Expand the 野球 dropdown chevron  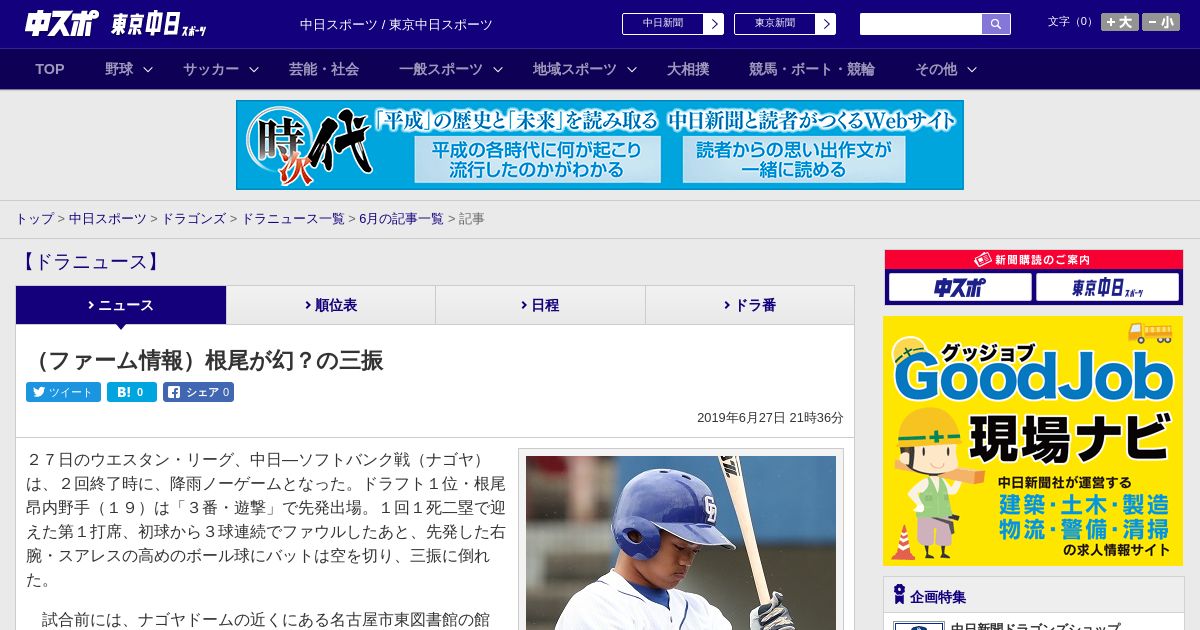point(148,69)
